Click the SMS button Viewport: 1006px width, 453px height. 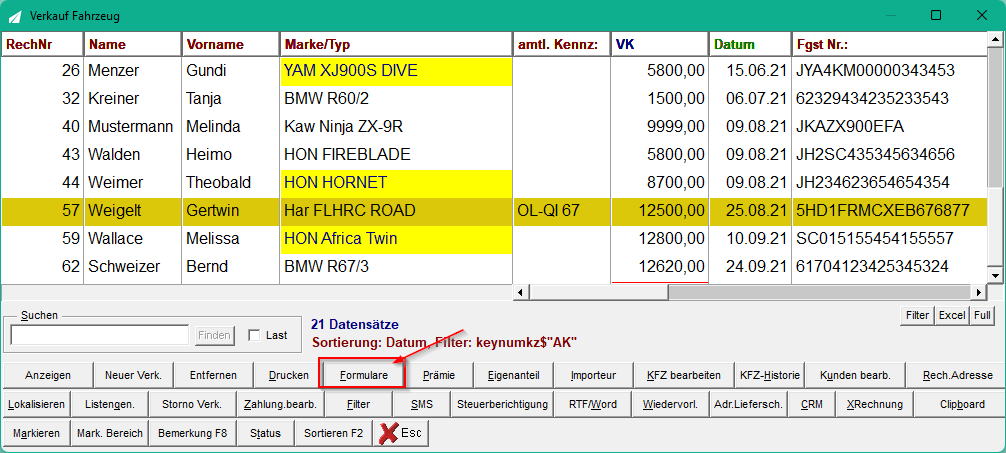point(422,405)
